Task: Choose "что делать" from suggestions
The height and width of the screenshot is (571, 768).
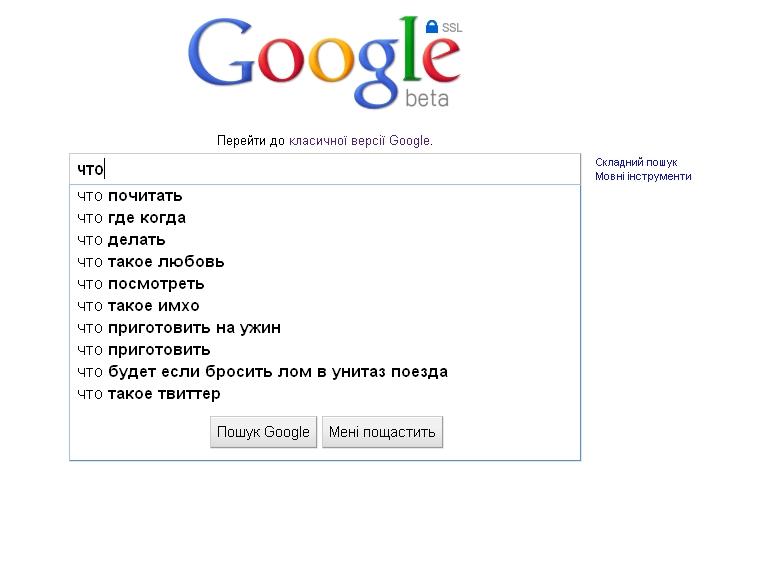Action: coord(122,240)
